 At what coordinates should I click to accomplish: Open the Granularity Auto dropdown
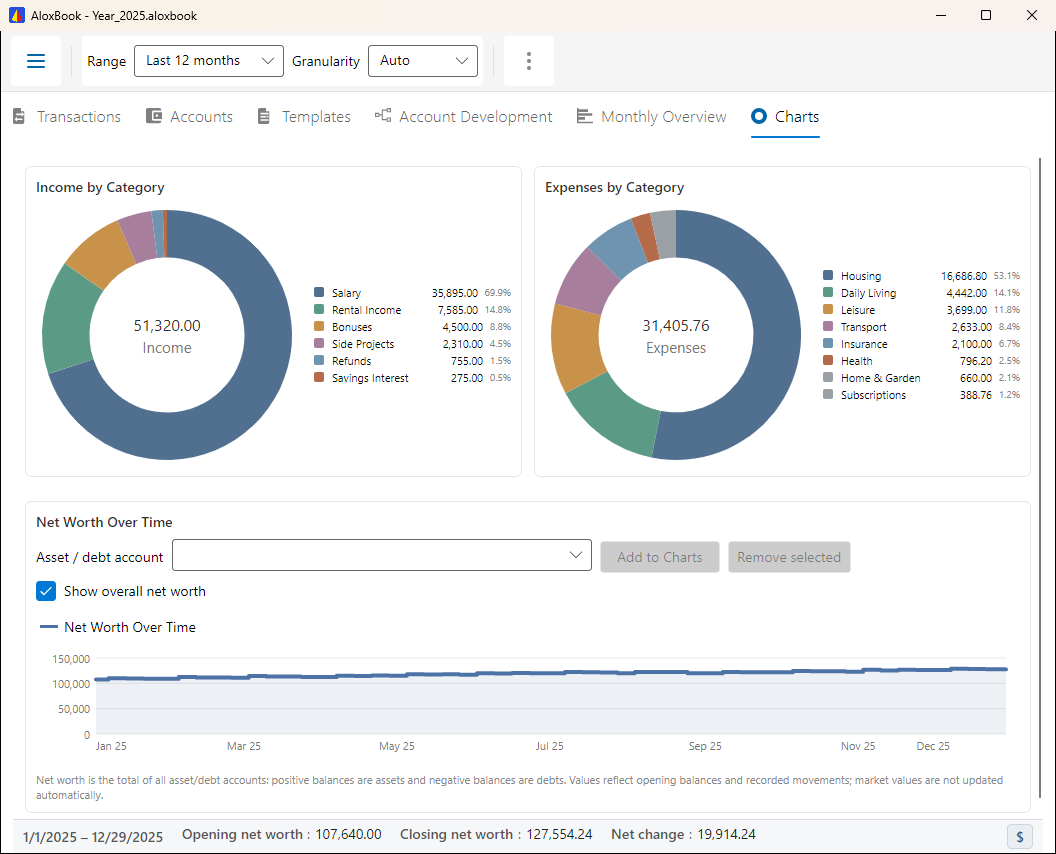(x=423, y=61)
